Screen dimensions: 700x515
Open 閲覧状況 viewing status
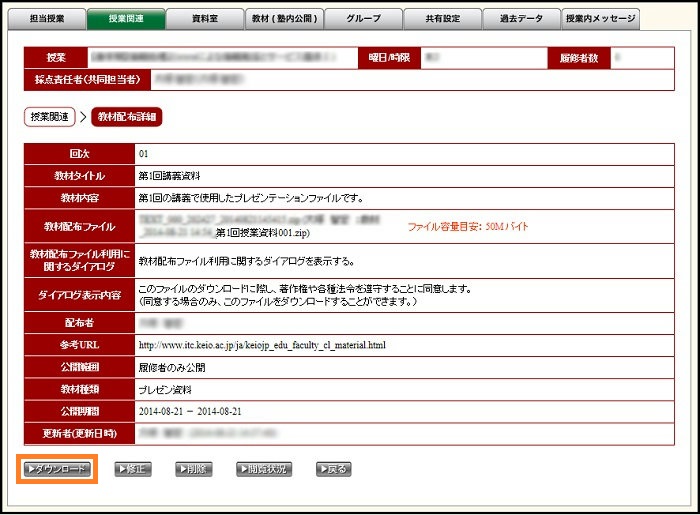[264, 468]
